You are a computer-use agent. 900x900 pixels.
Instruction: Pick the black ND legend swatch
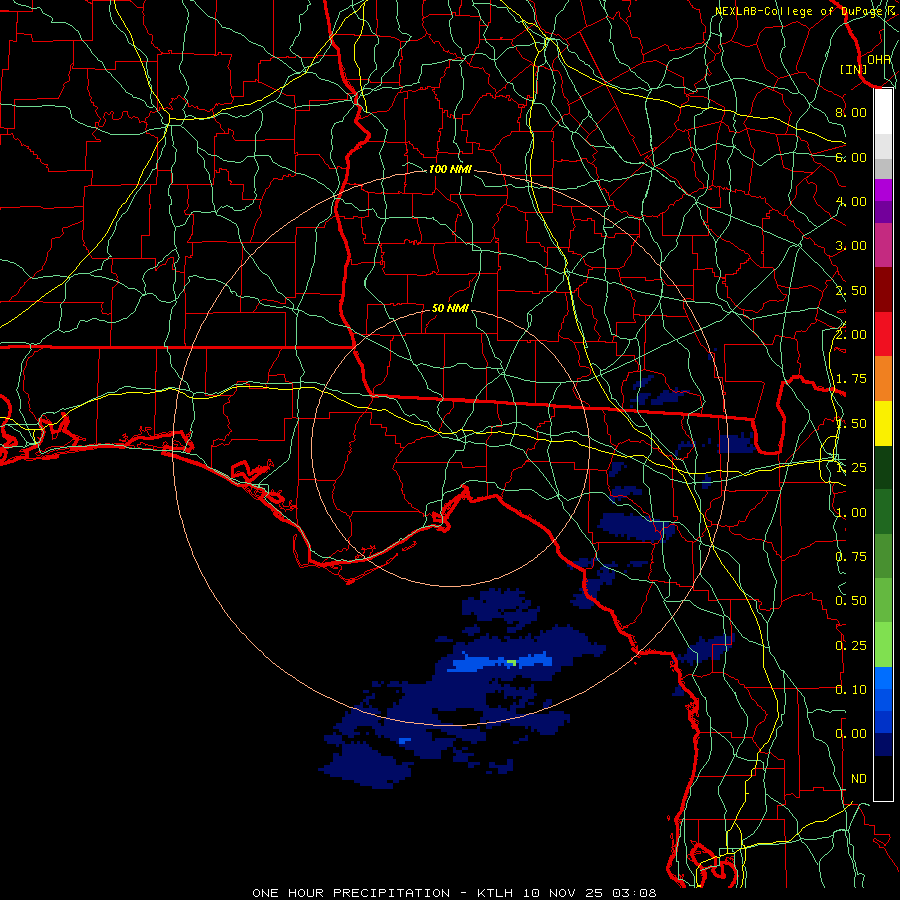tap(883, 778)
